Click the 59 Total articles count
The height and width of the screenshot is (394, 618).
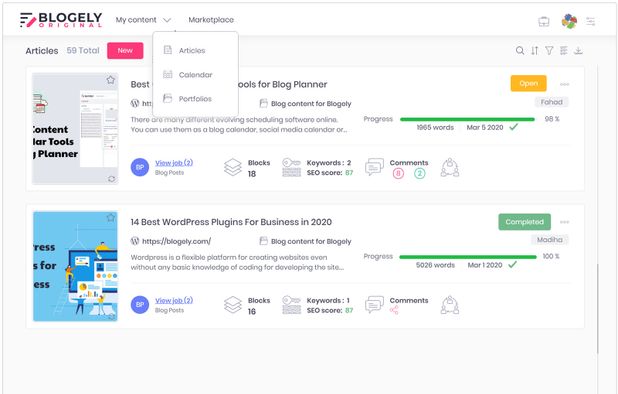tap(83, 50)
